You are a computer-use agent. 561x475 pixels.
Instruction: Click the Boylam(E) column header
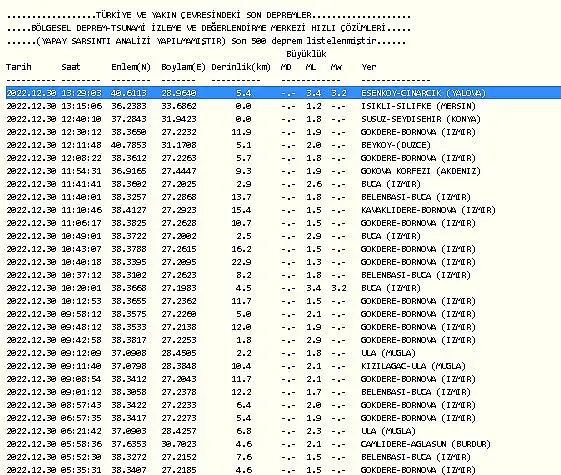(x=183, y=67)
